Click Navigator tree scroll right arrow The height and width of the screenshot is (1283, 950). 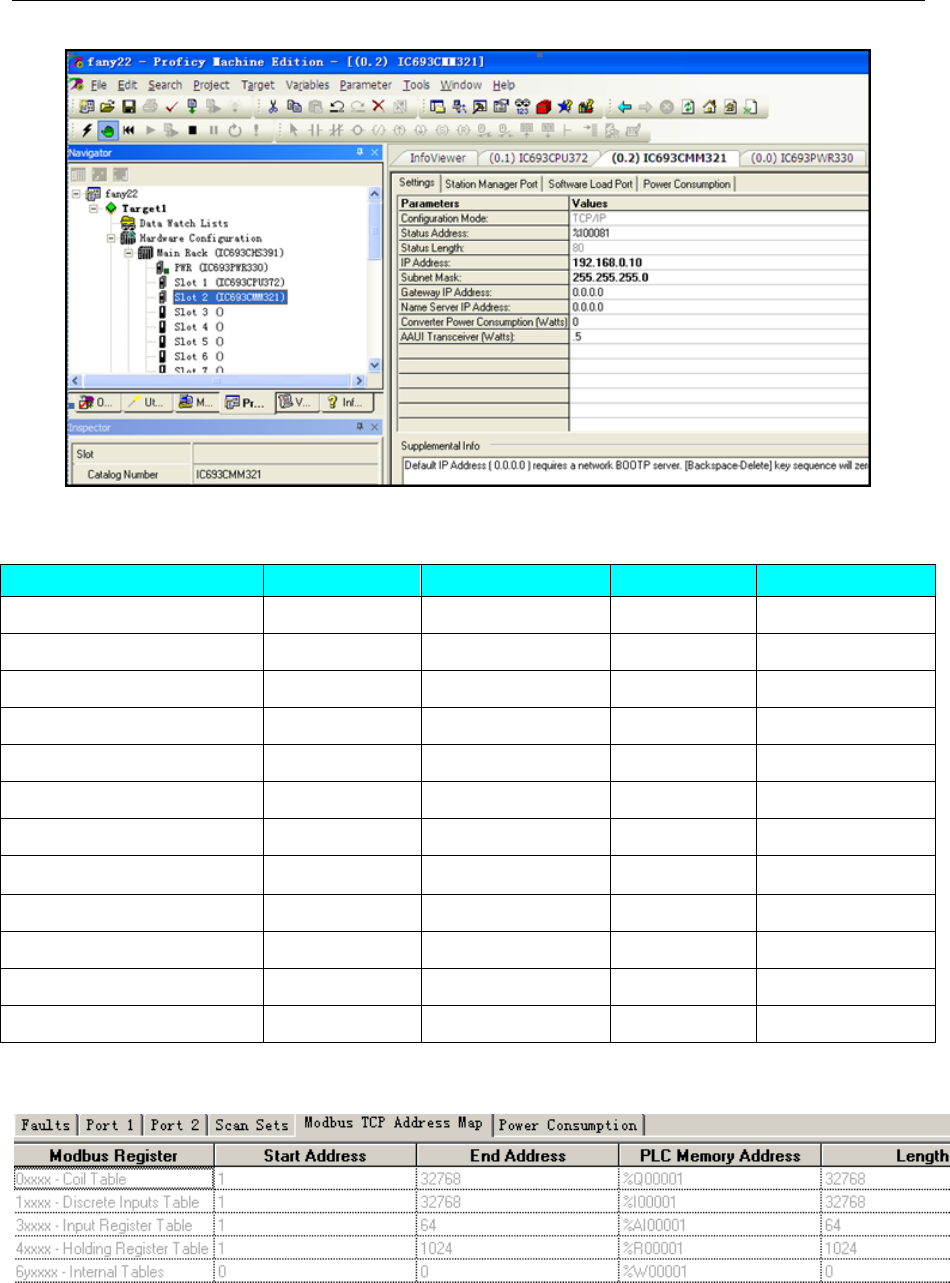[358, 381]
